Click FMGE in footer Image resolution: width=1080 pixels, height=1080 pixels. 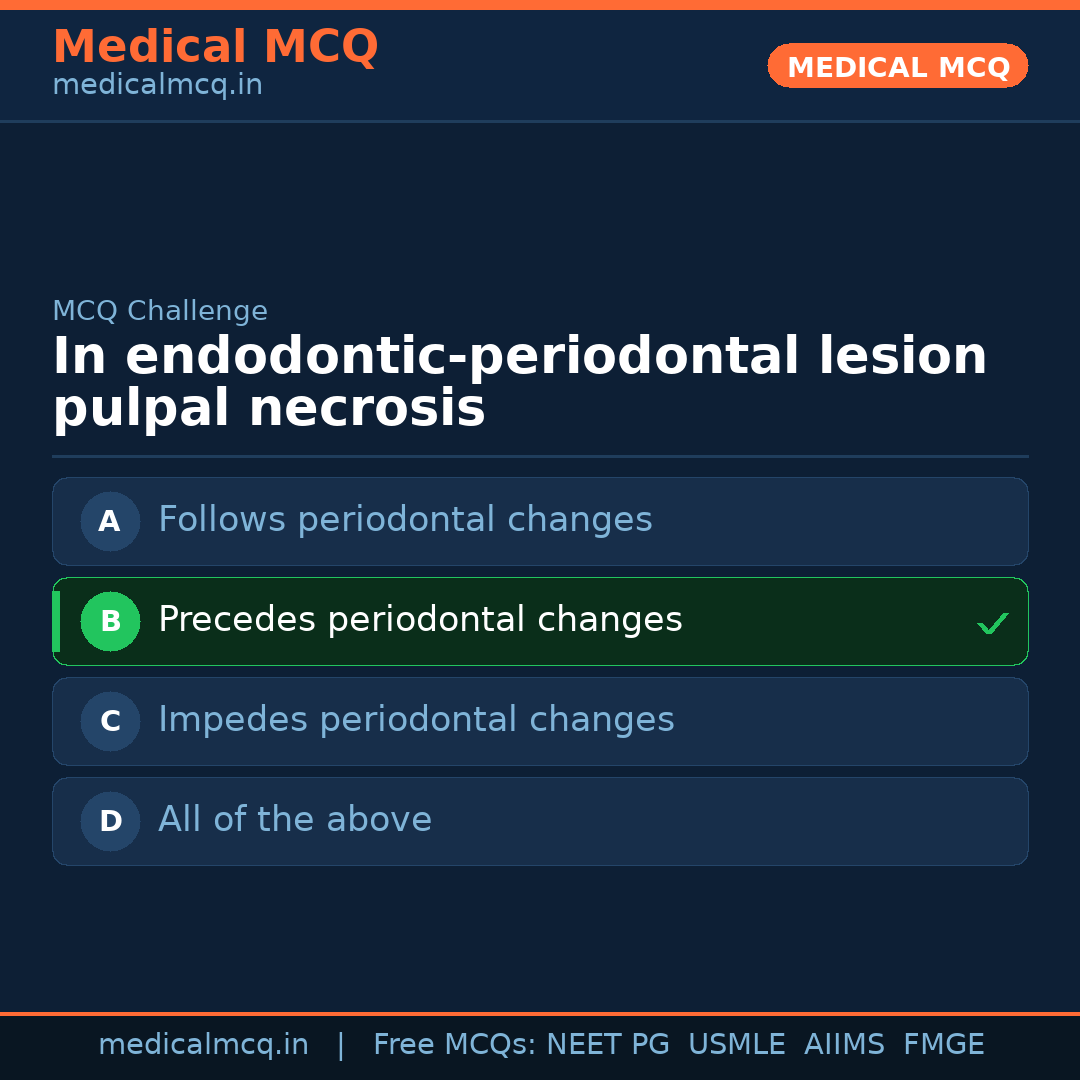click(943, 1045)
